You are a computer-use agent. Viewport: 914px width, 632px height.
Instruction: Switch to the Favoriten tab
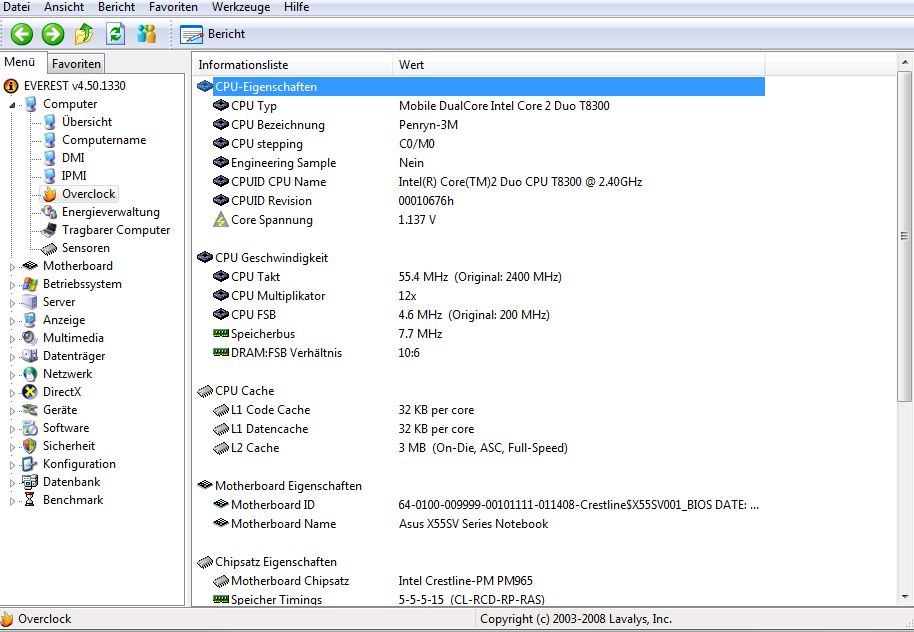click(x=76, y=64)
